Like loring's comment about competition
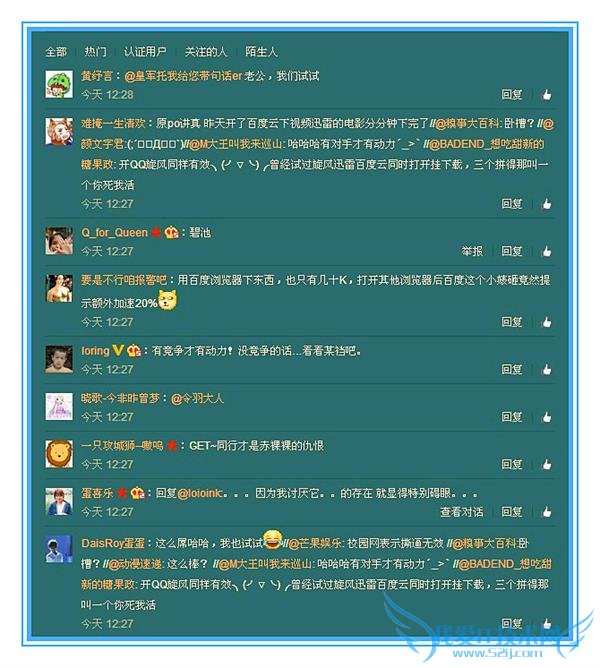 click(546, 369)
